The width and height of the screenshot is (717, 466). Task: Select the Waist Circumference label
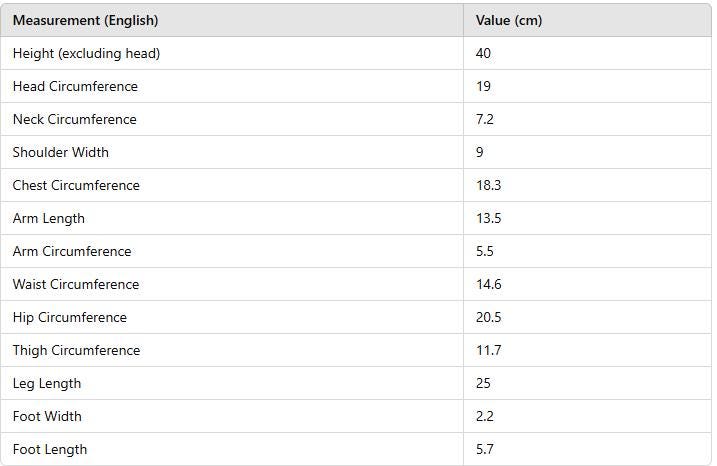pyautogui.click(x=76, y=284)
